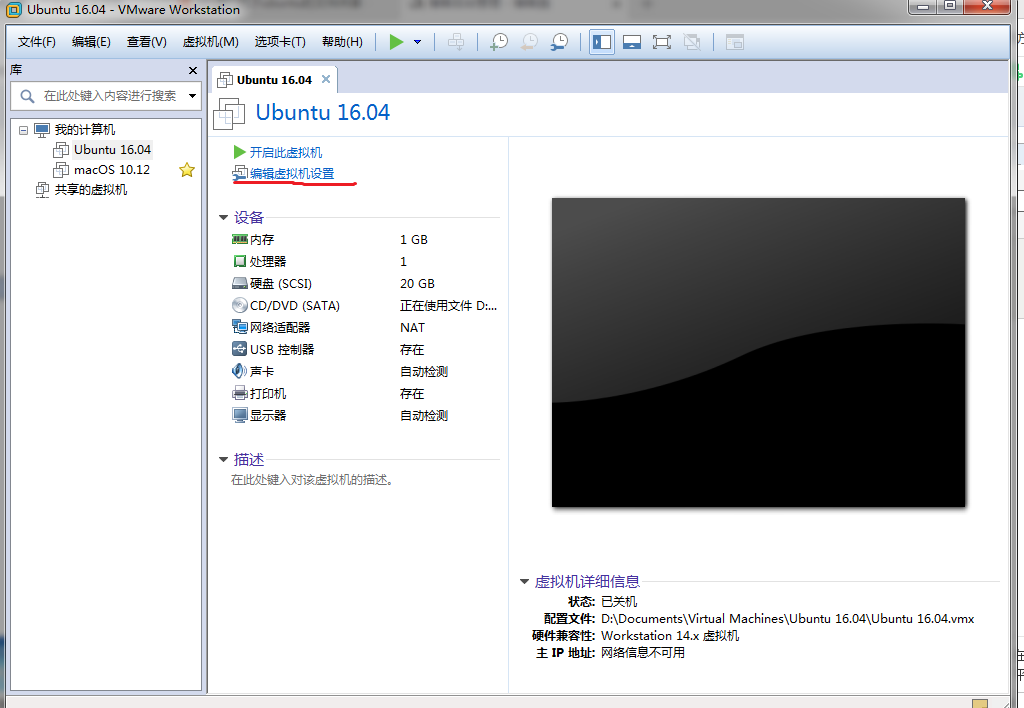This screenshot has height=708, width=1024.
Task: Click the 编辑虚拟机设置 link
Action: (x=291, y=173)
